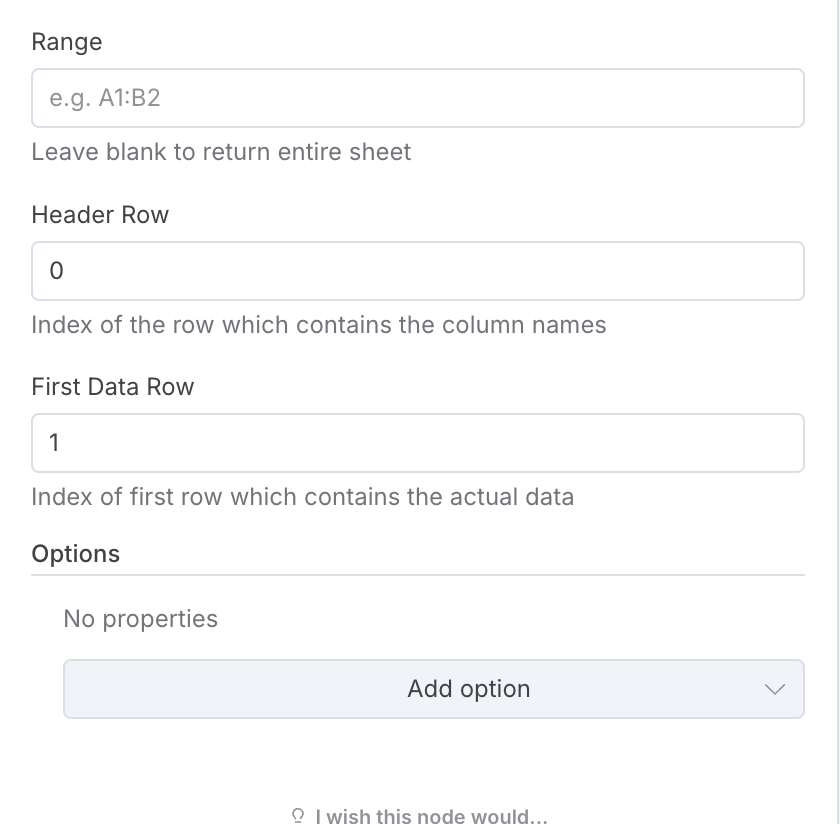Click the lightbulb icon beside the feedback text
The height and width of the screenshot is (824, 840).
click(298, 816)
